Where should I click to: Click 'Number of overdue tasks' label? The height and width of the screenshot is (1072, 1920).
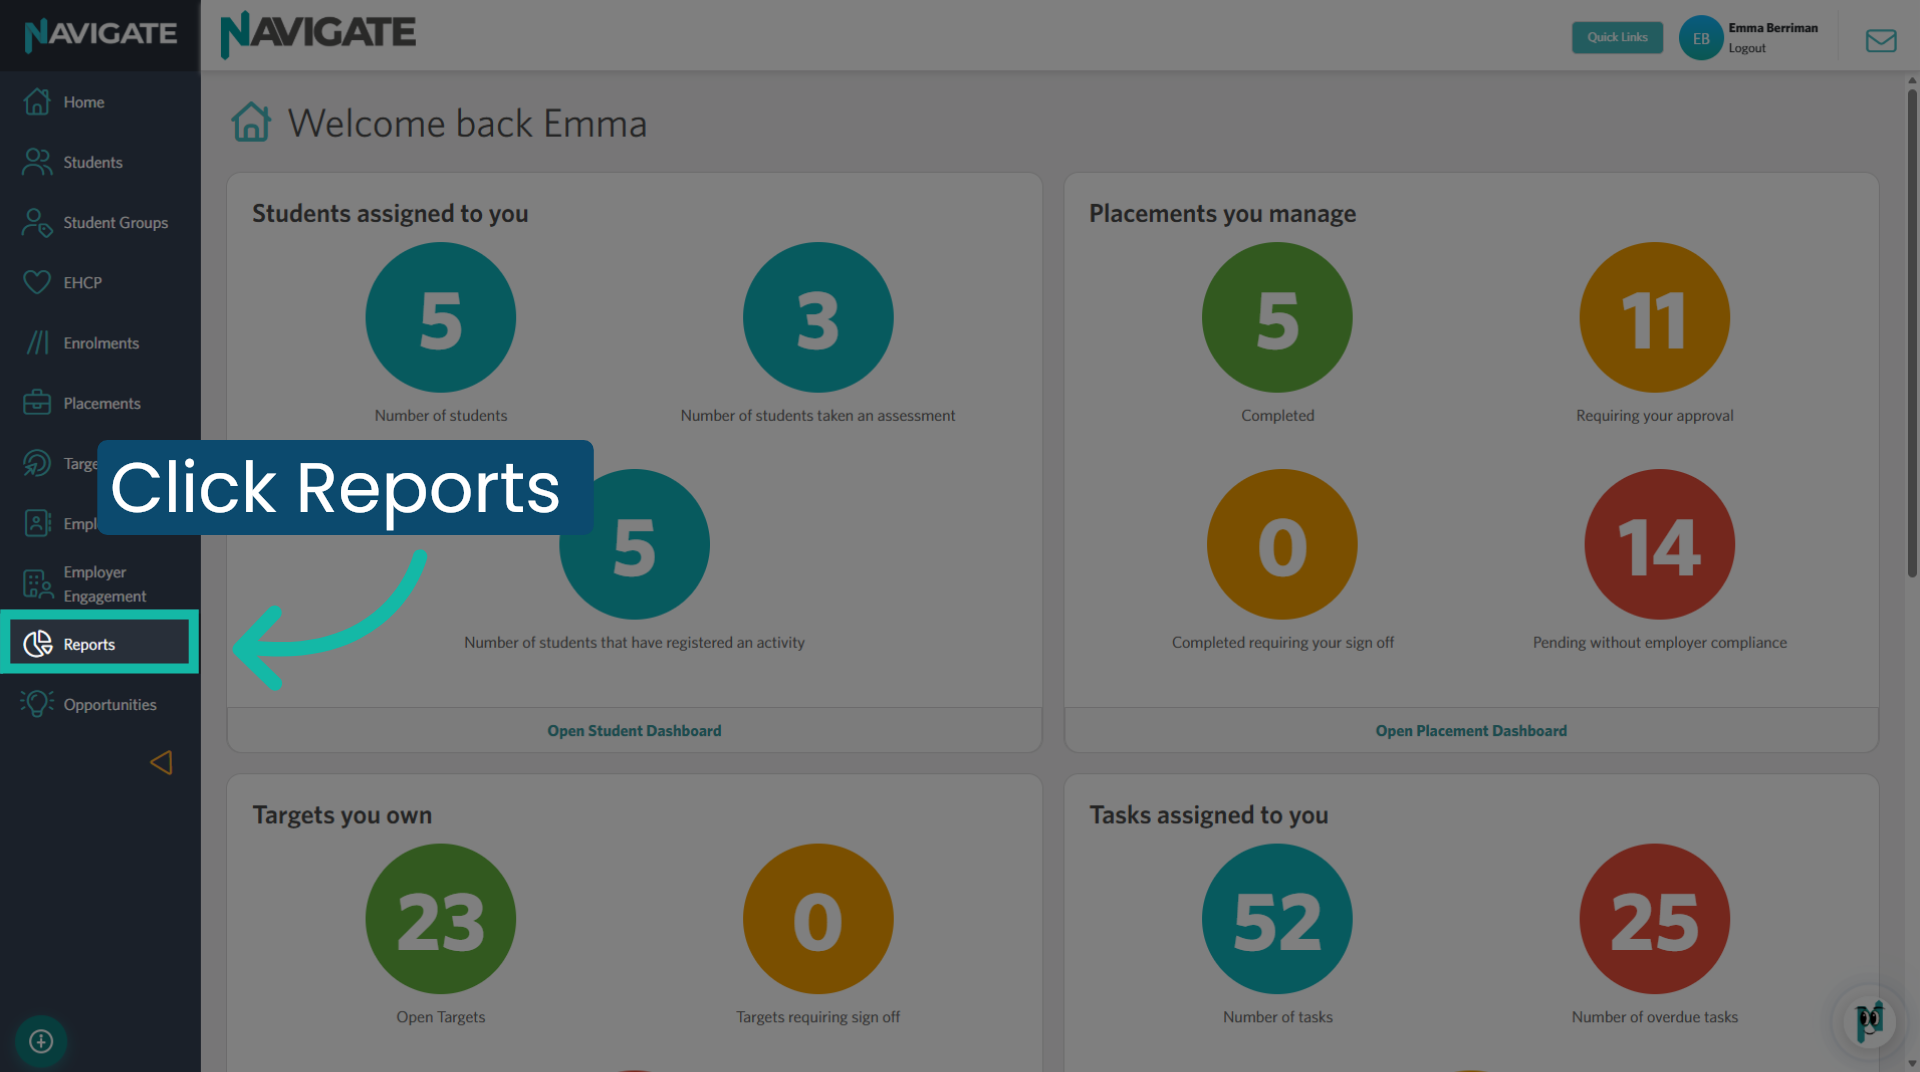tap(1655, 1017)
